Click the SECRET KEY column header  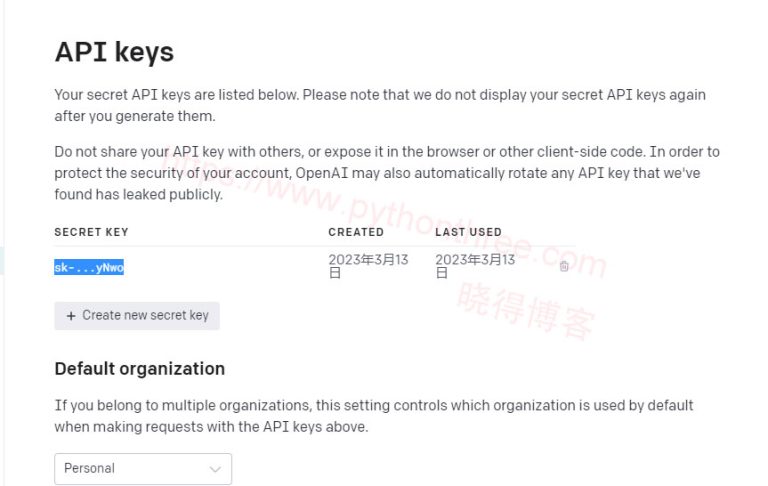pyautogui.click(x=91, y=232)
